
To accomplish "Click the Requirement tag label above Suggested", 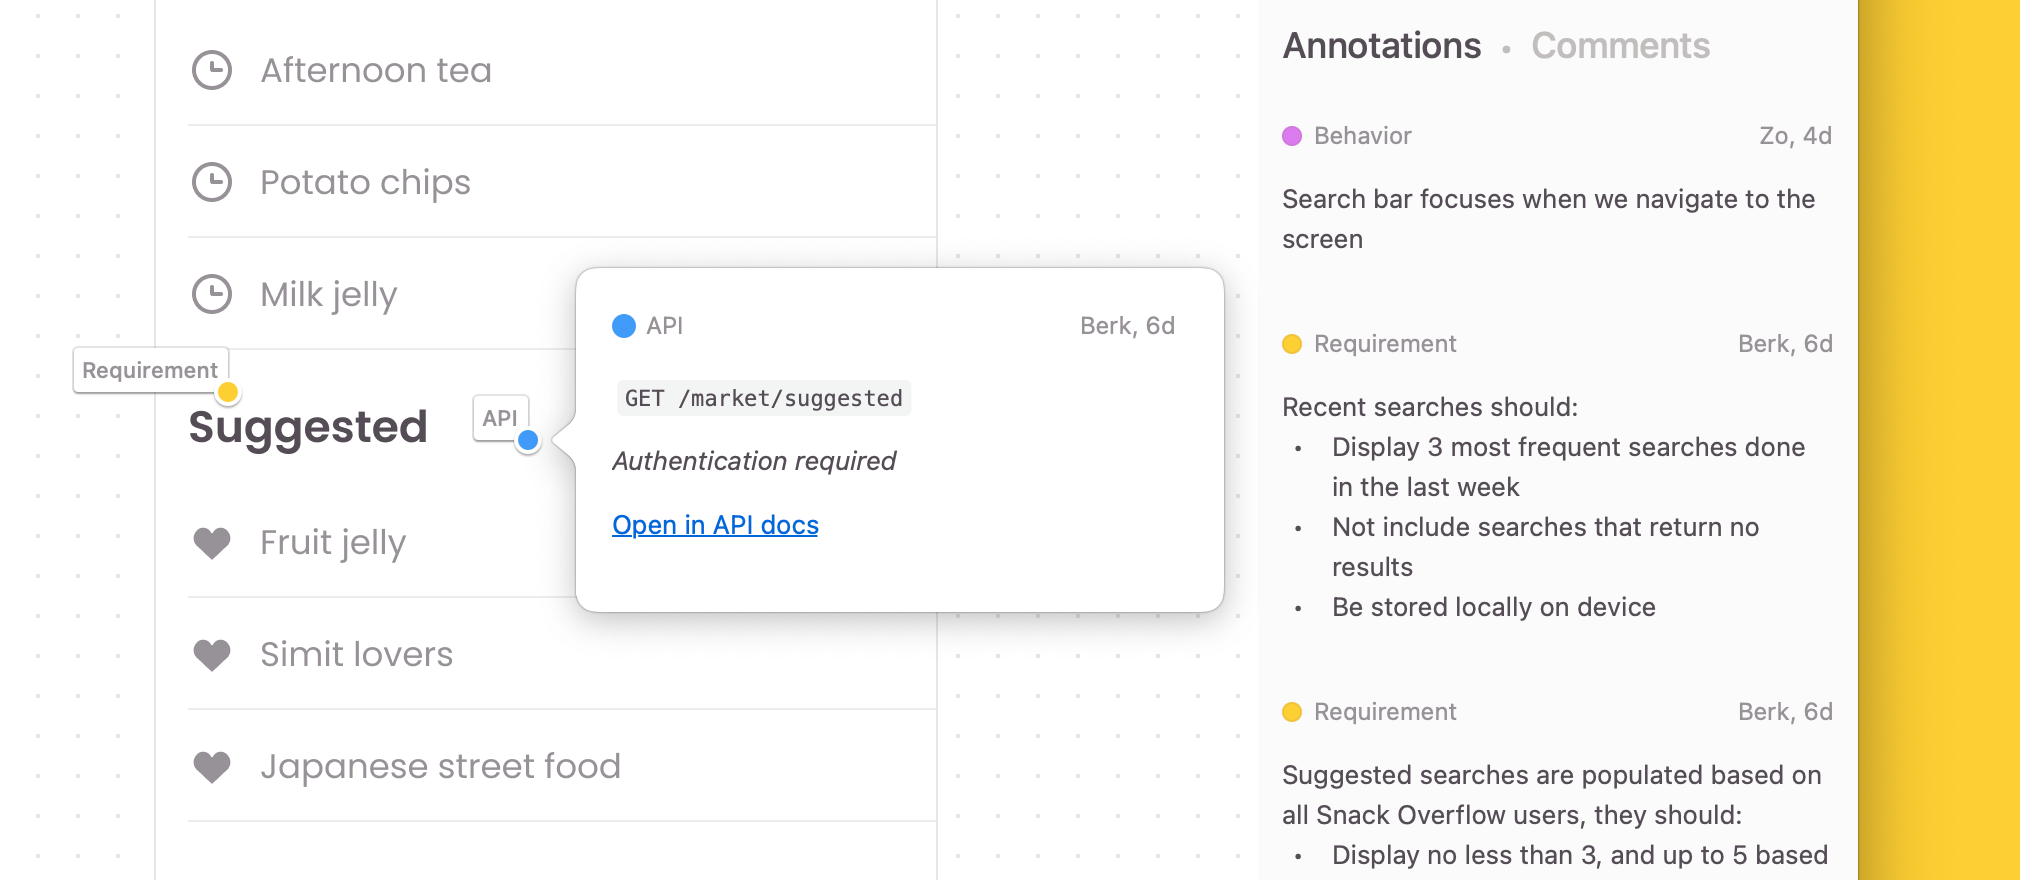I will (150, 370).
